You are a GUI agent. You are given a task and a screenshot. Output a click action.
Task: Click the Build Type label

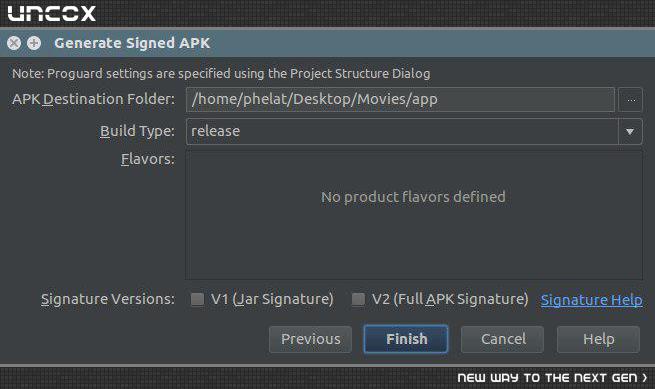point(137,131)
